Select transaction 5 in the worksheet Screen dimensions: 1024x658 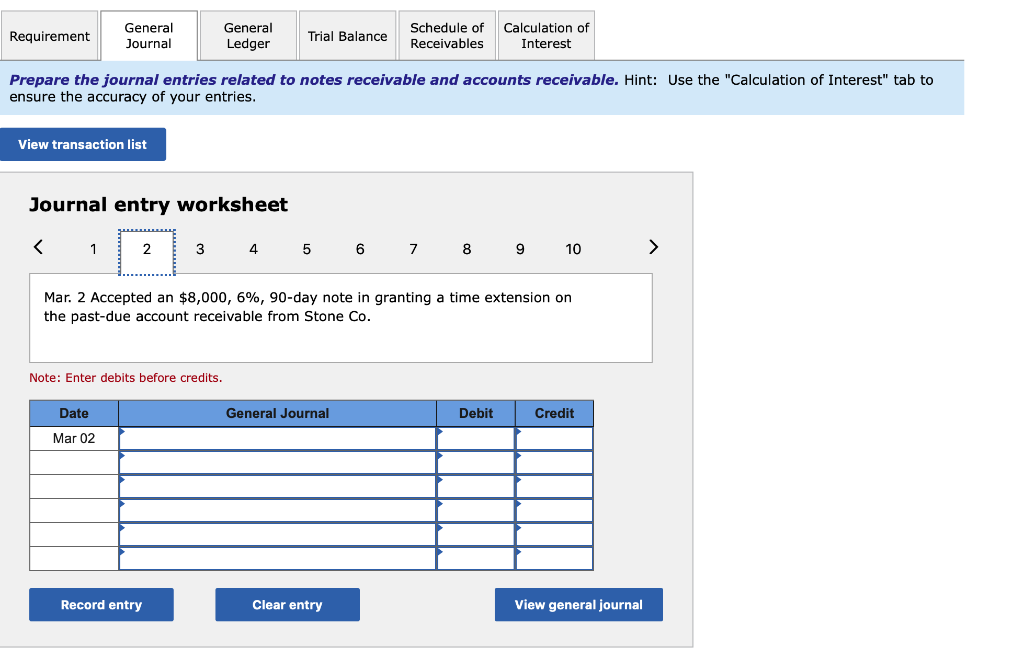(306, 249)
